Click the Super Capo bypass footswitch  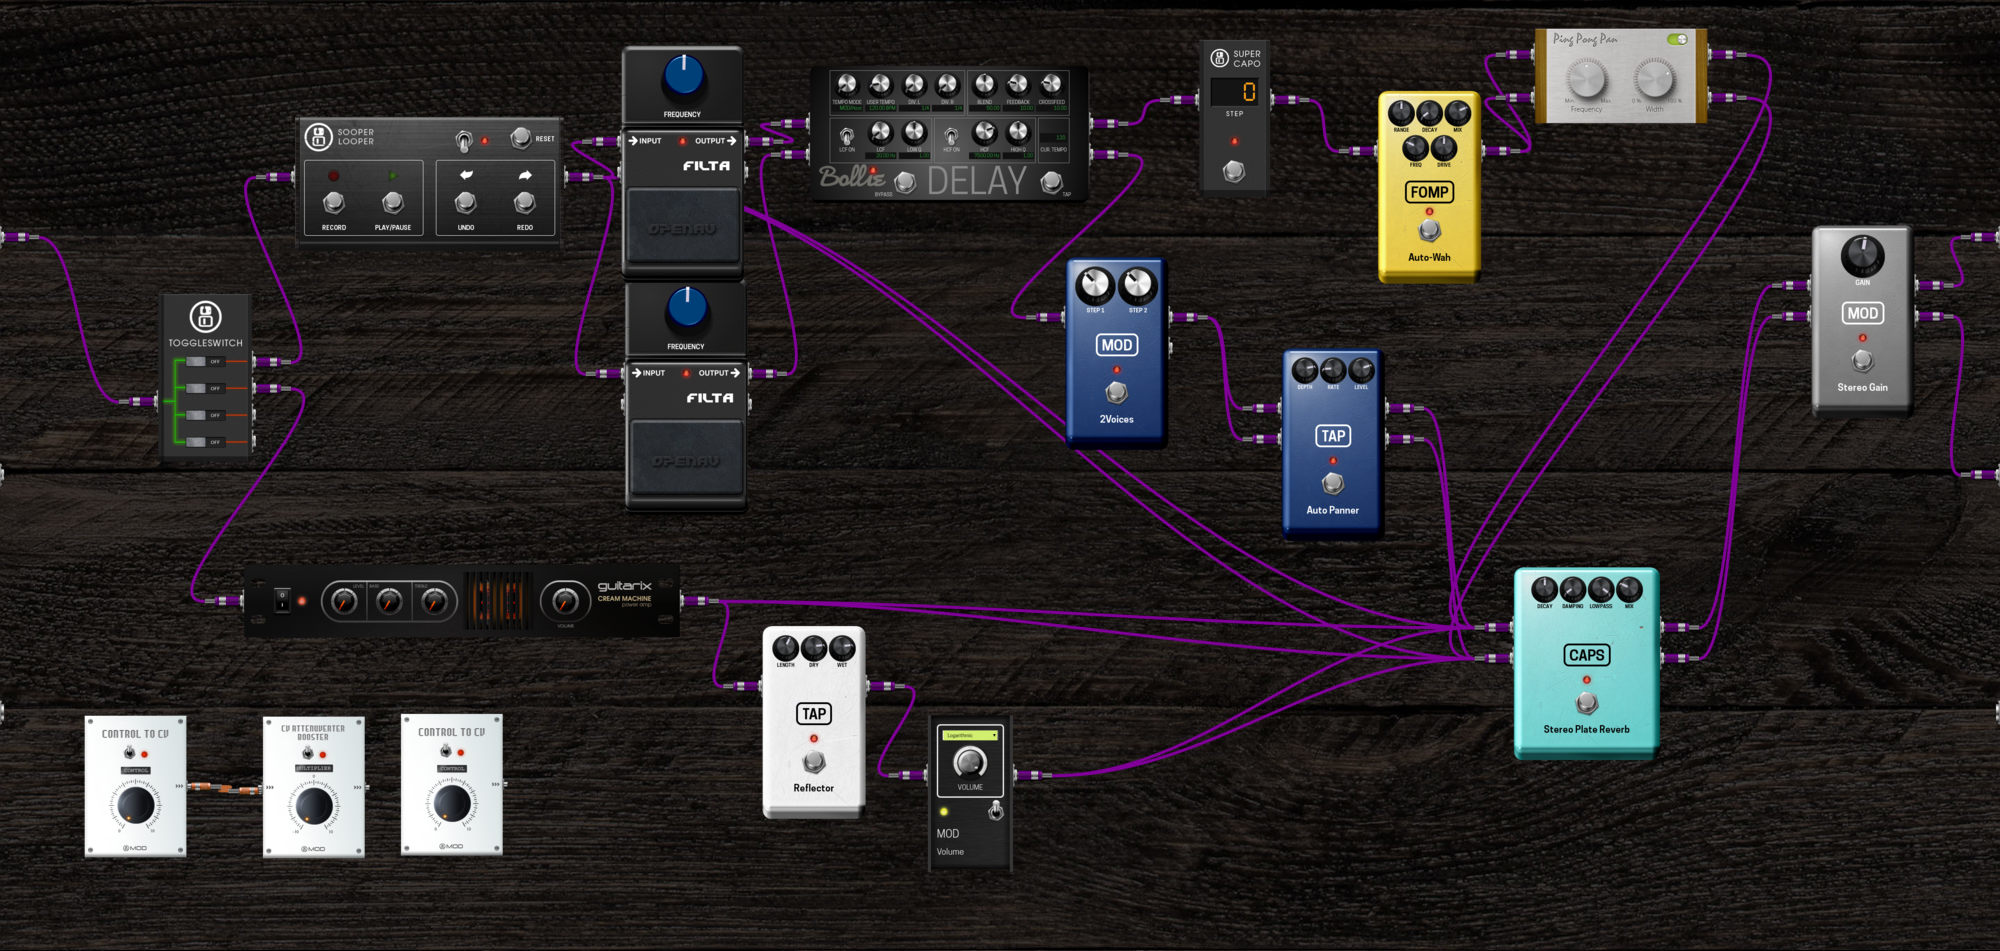[1234, 171]
